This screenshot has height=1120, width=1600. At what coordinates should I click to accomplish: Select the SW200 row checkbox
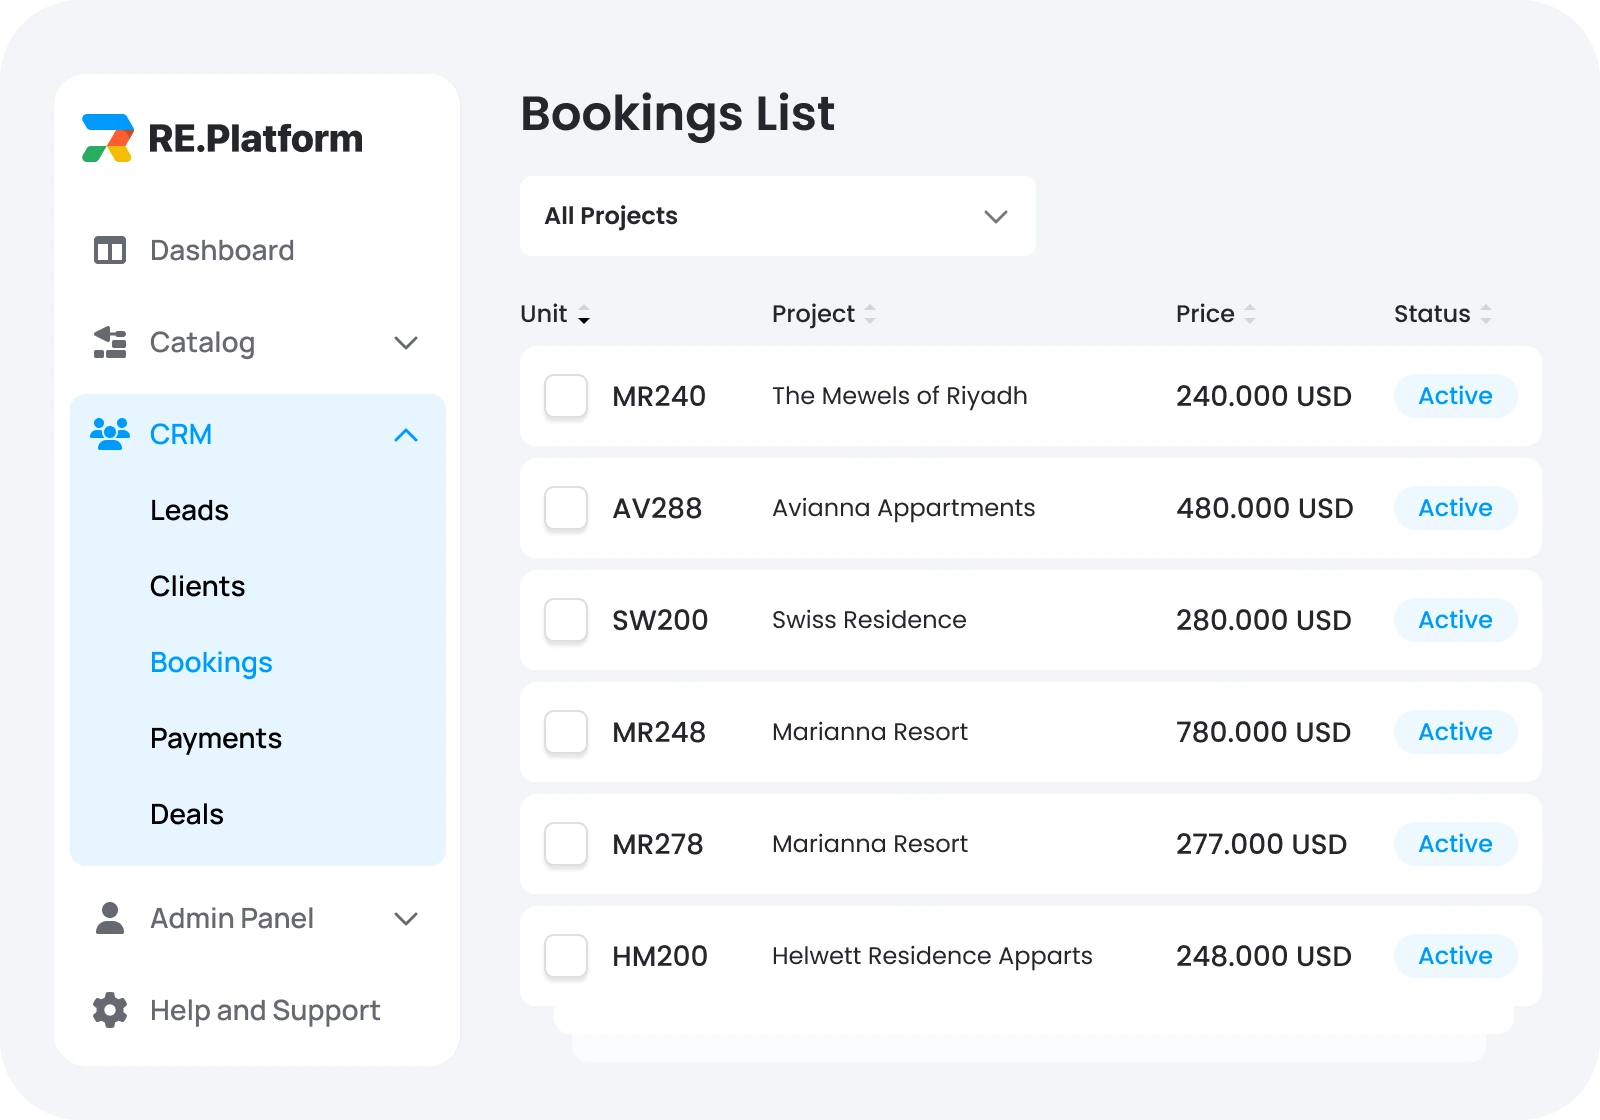[566, 620]
